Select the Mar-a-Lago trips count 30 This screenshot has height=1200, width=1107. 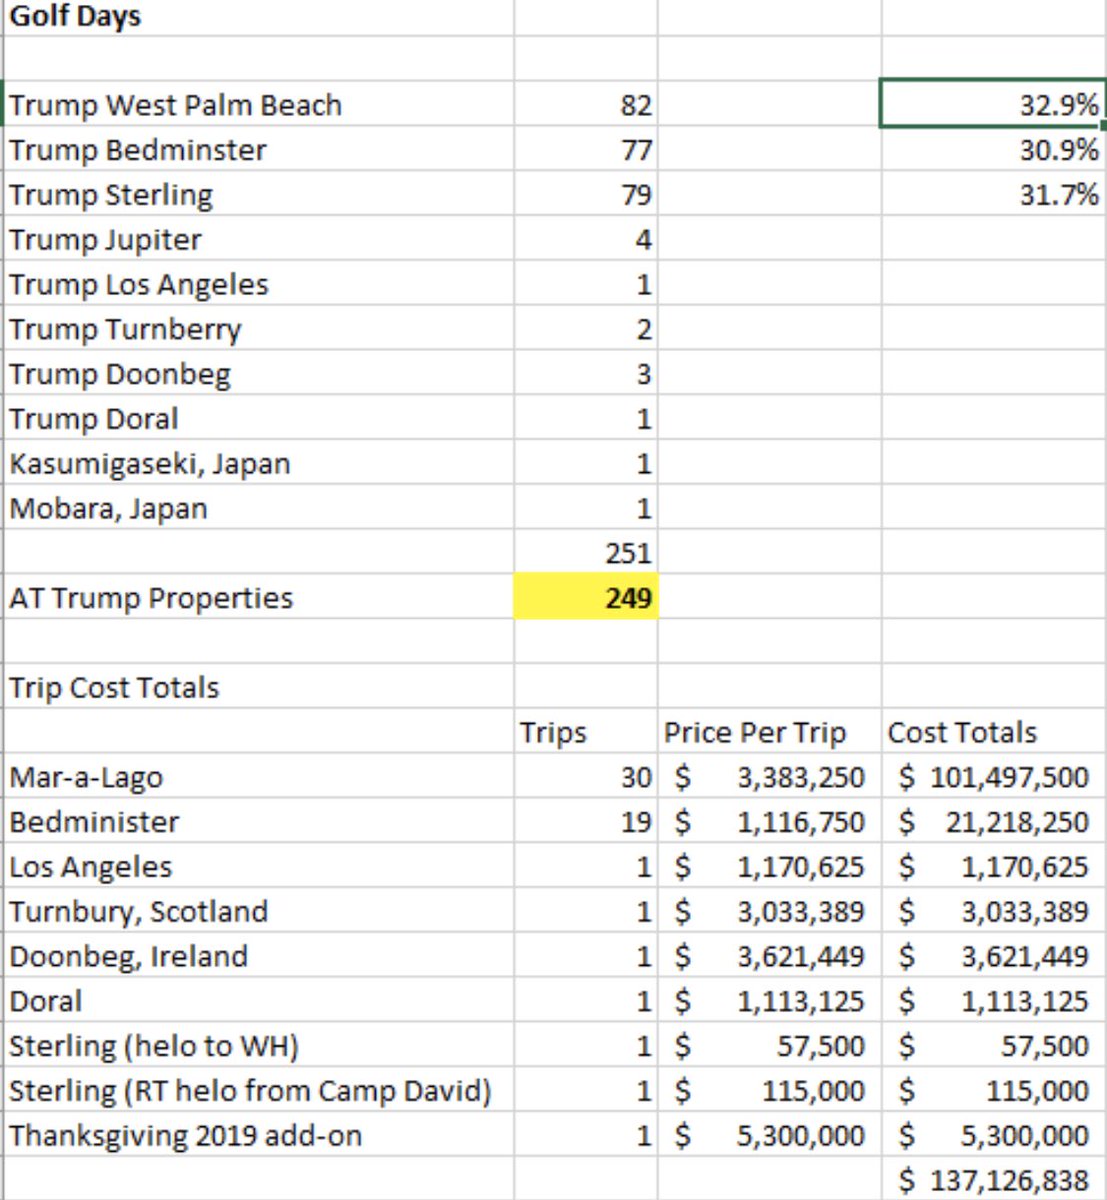[587, 777]
